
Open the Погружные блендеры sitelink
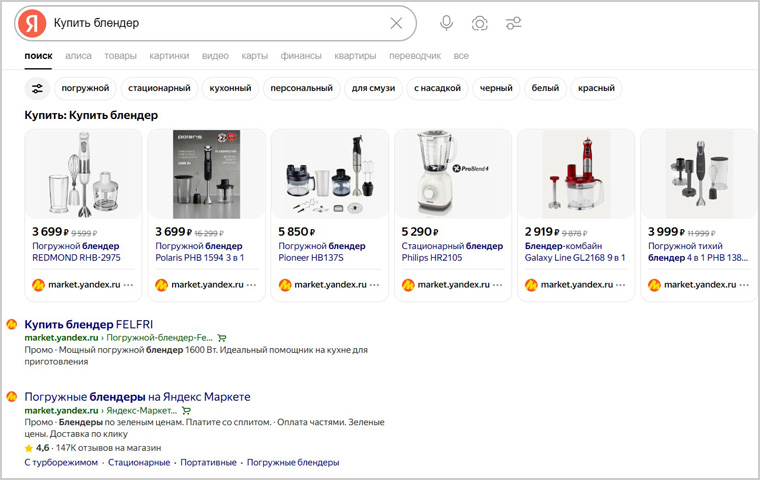293,463
